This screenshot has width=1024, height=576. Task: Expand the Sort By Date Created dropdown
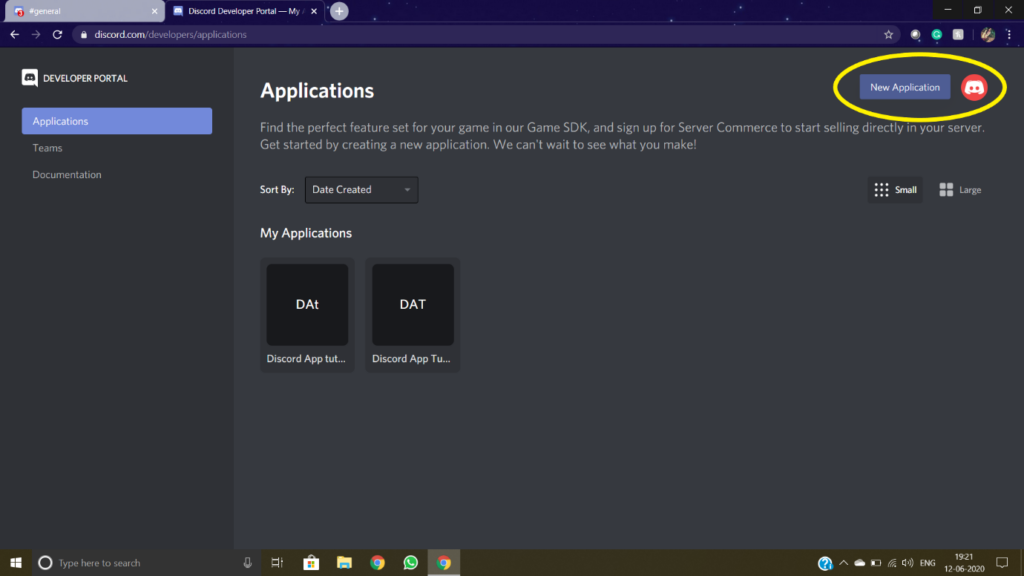(361, 189)
